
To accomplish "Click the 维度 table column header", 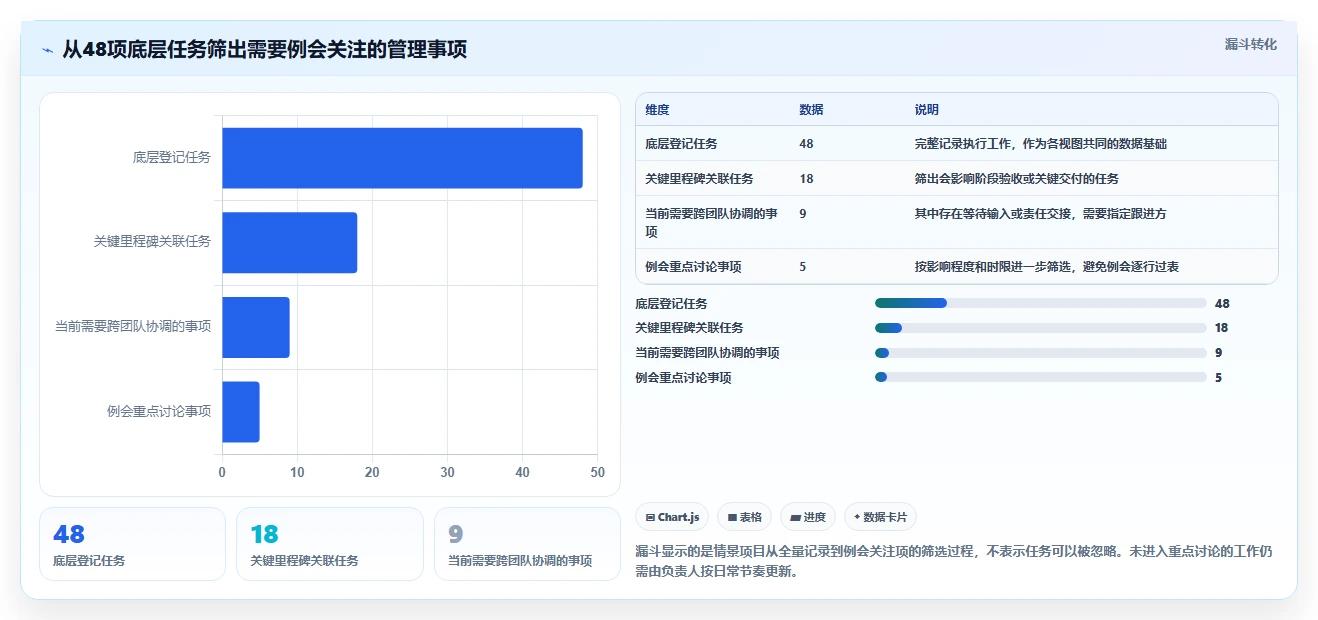I will coord(658,110).
